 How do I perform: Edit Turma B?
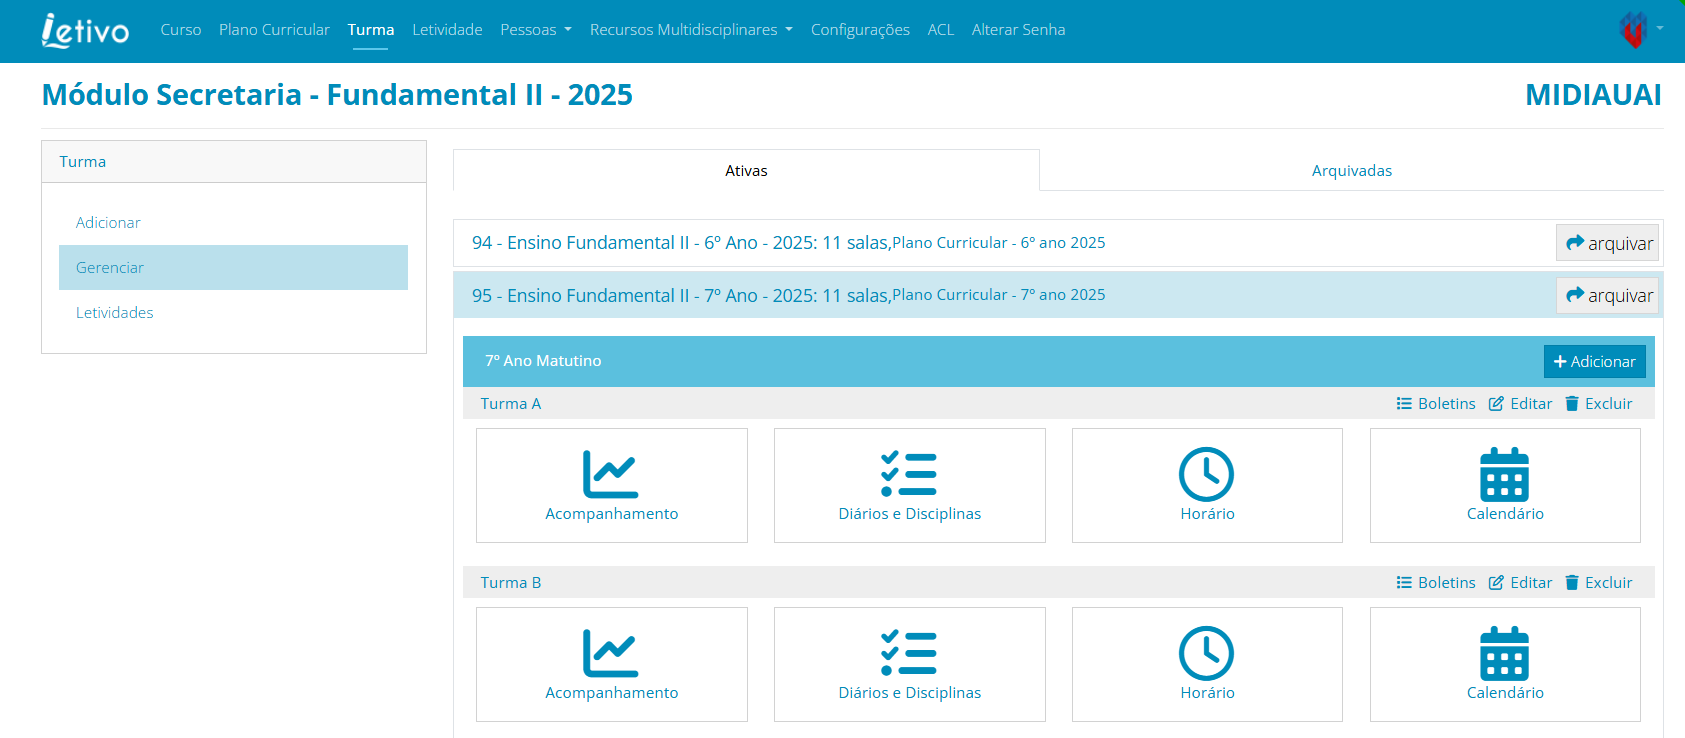pos(1520,583)
